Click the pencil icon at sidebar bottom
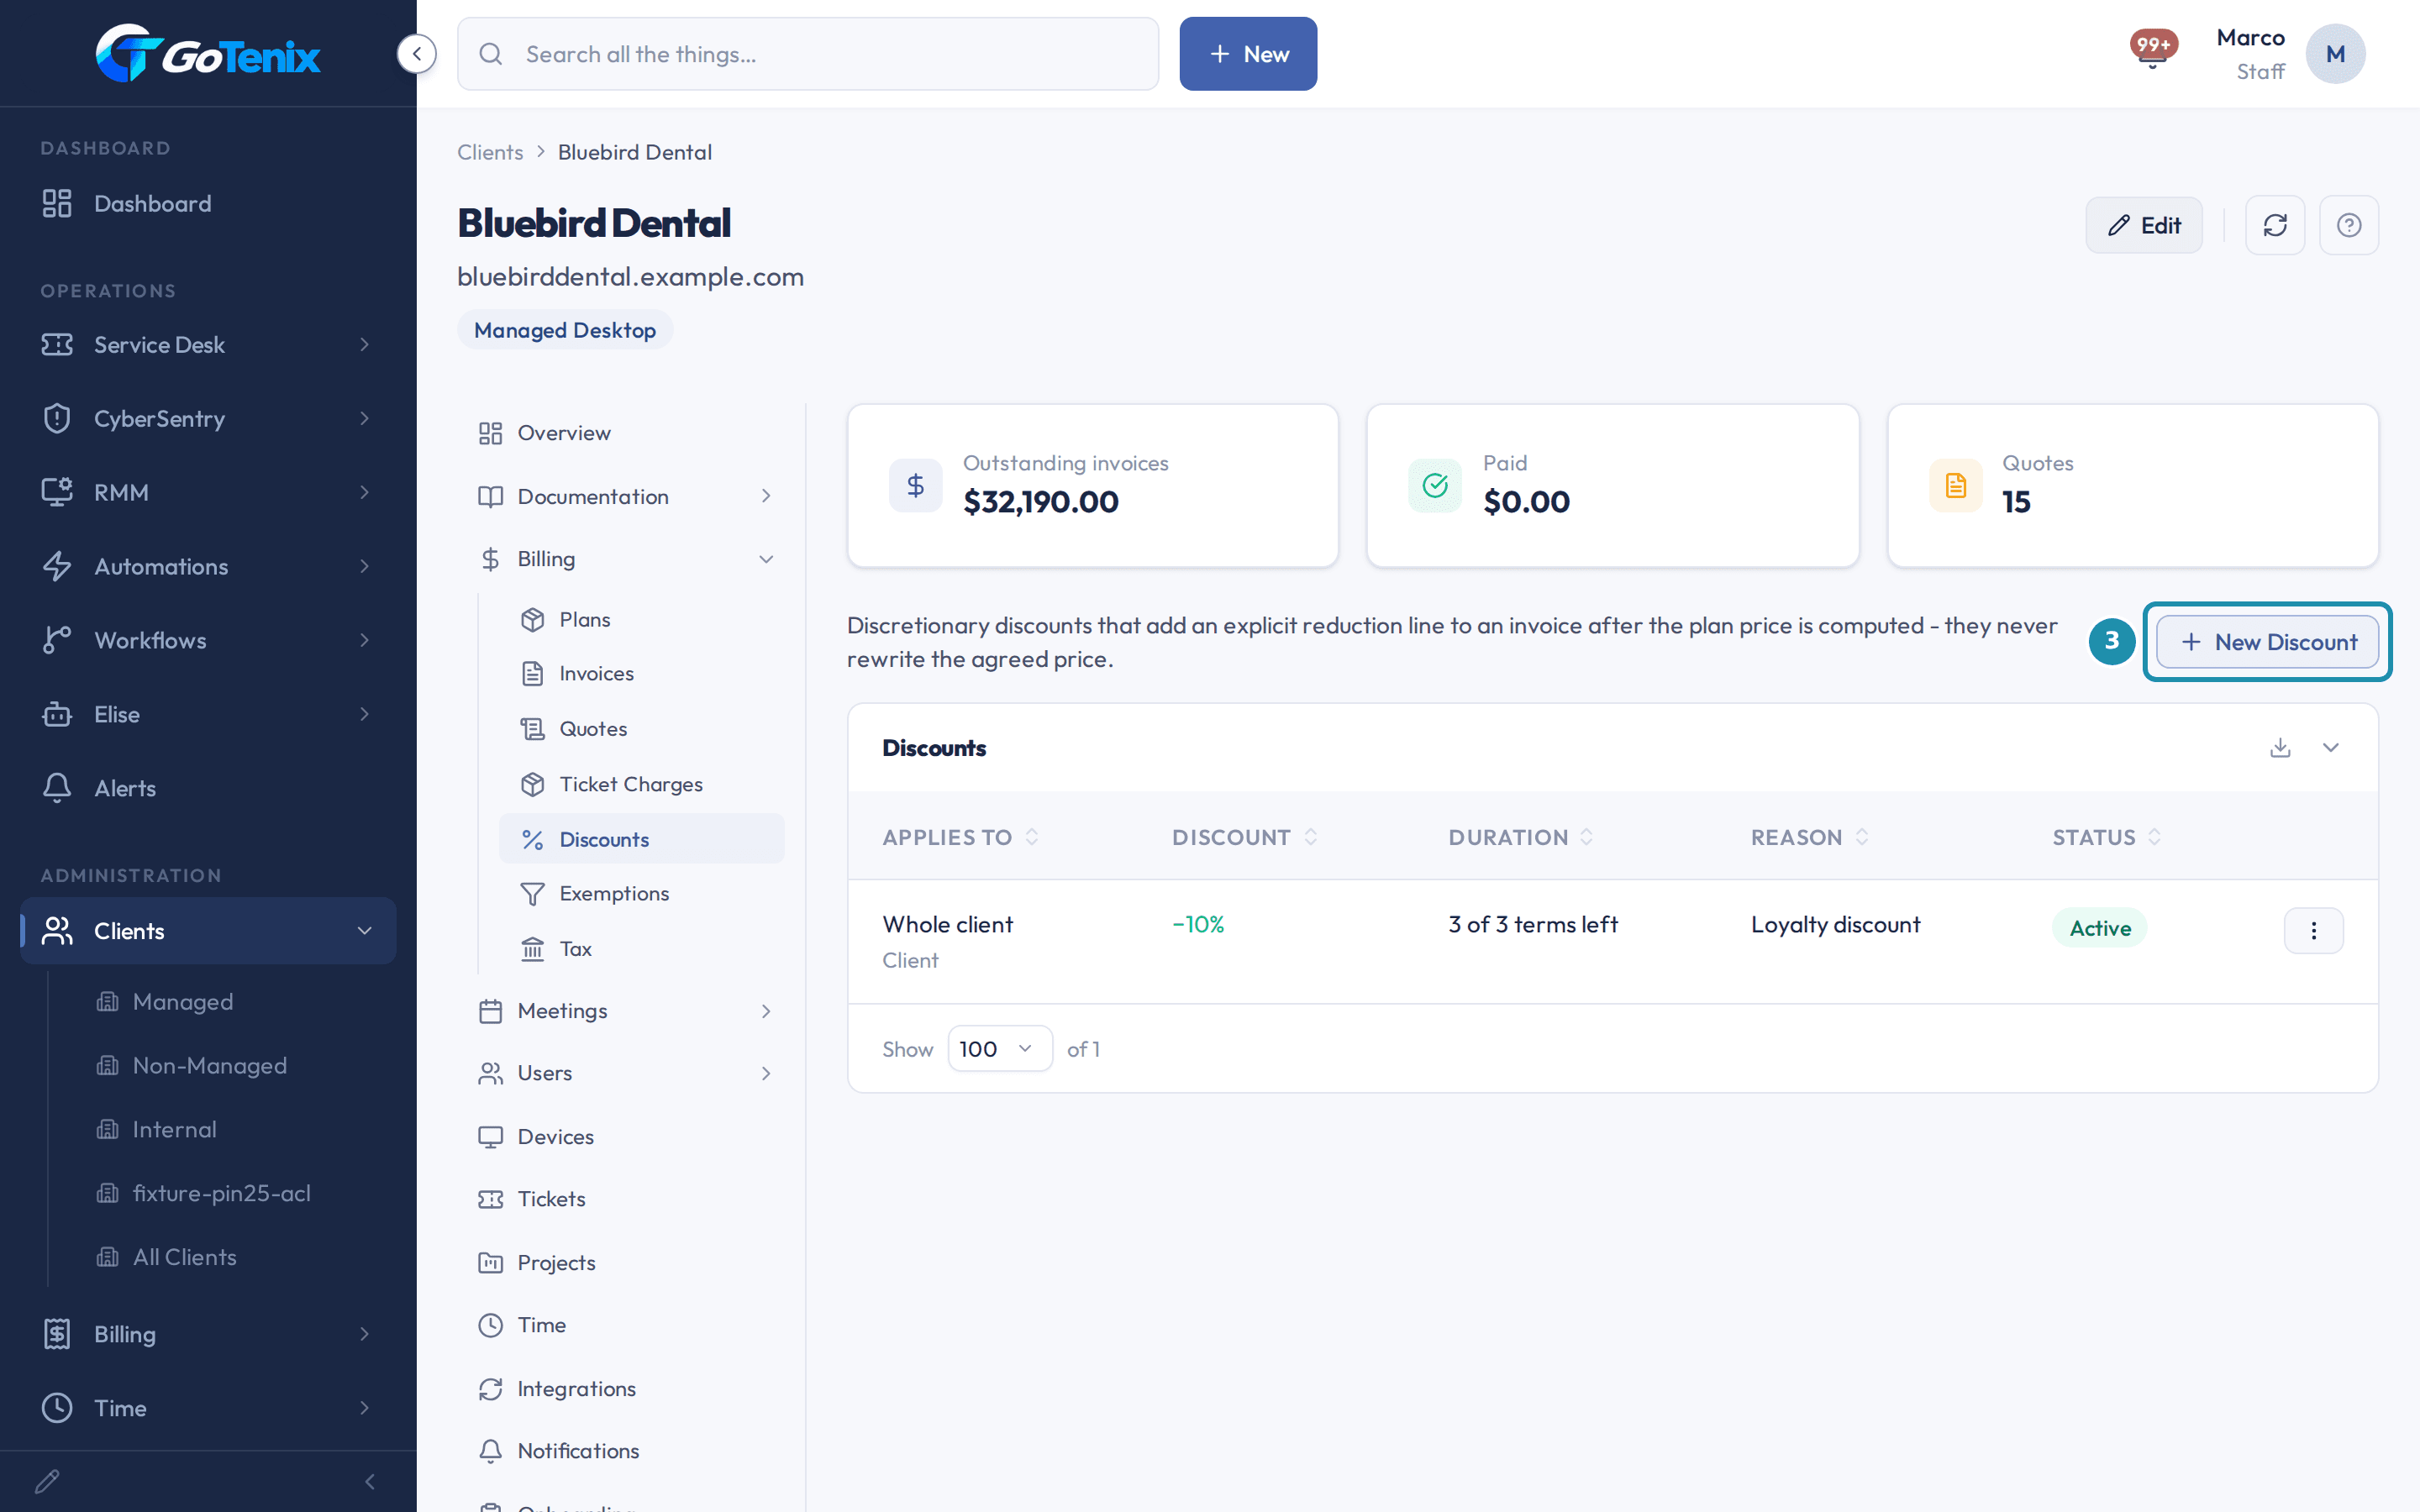 [x=47, y=1481]
